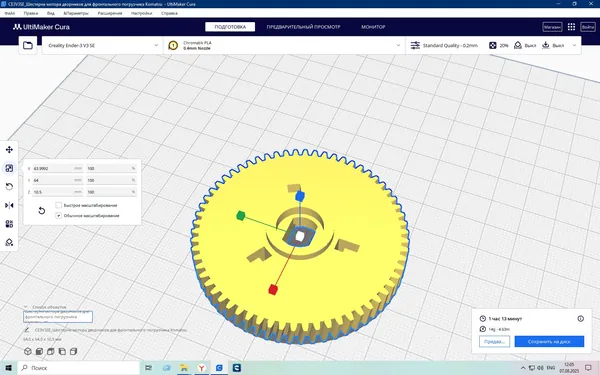Click the print settings sliders icon
Viewport: 600px width, 375px height.
tap(415, 46)
